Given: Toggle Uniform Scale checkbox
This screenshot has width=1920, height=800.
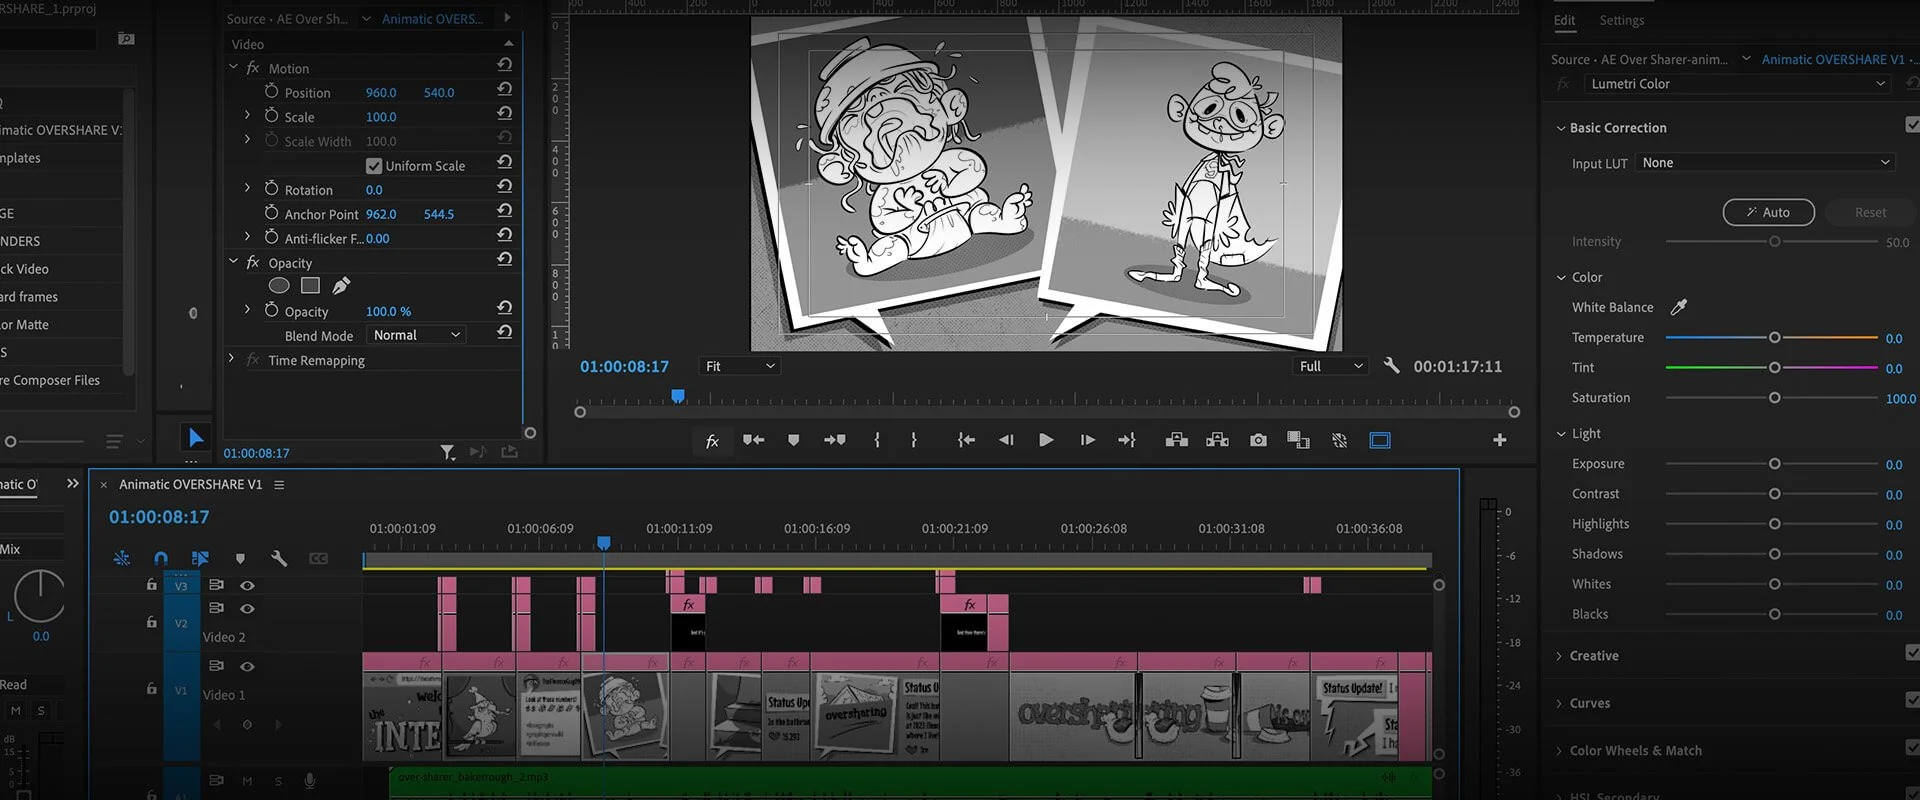Looking at the screenshot, I should tap(374, 166).
